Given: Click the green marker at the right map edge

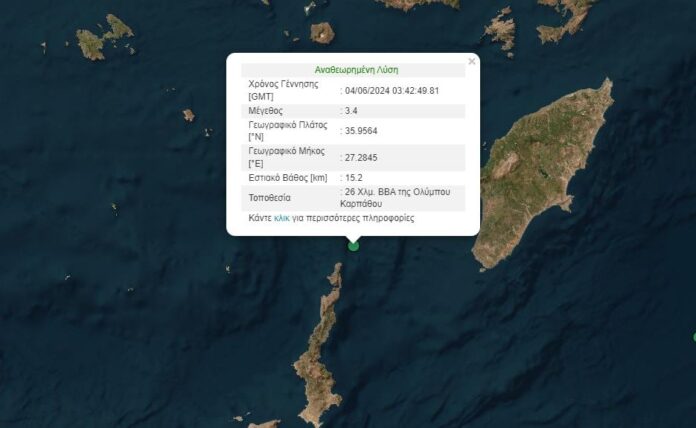Looking at the screenshot, I should [x=693, y=339].
